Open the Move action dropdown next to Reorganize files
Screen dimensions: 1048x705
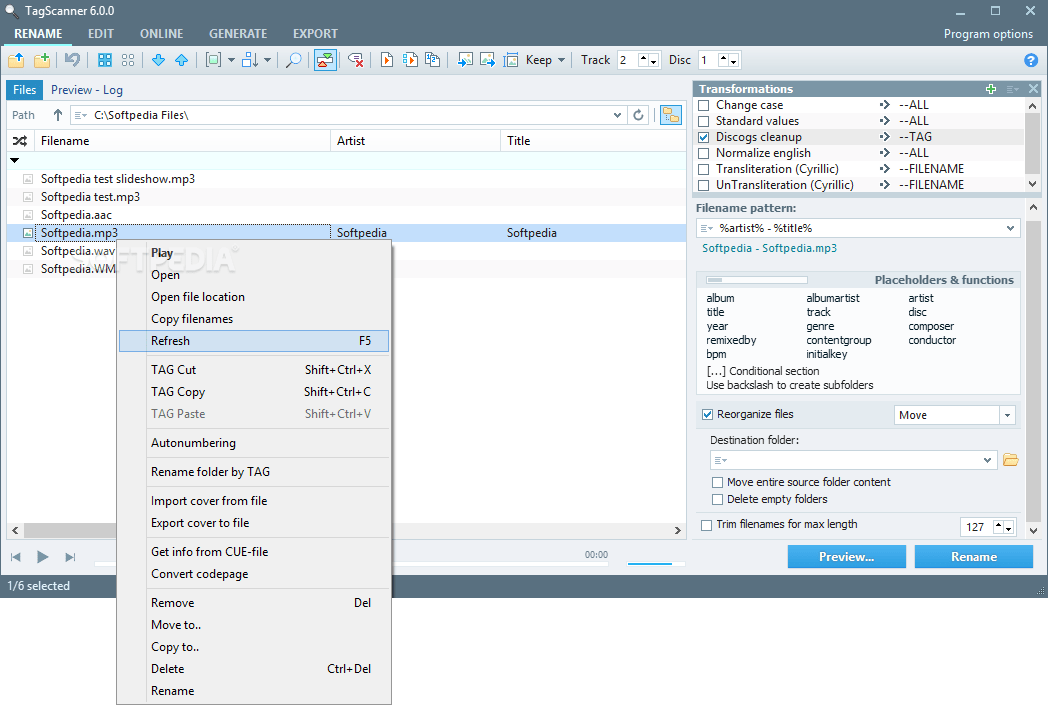tap(1007, 414)
